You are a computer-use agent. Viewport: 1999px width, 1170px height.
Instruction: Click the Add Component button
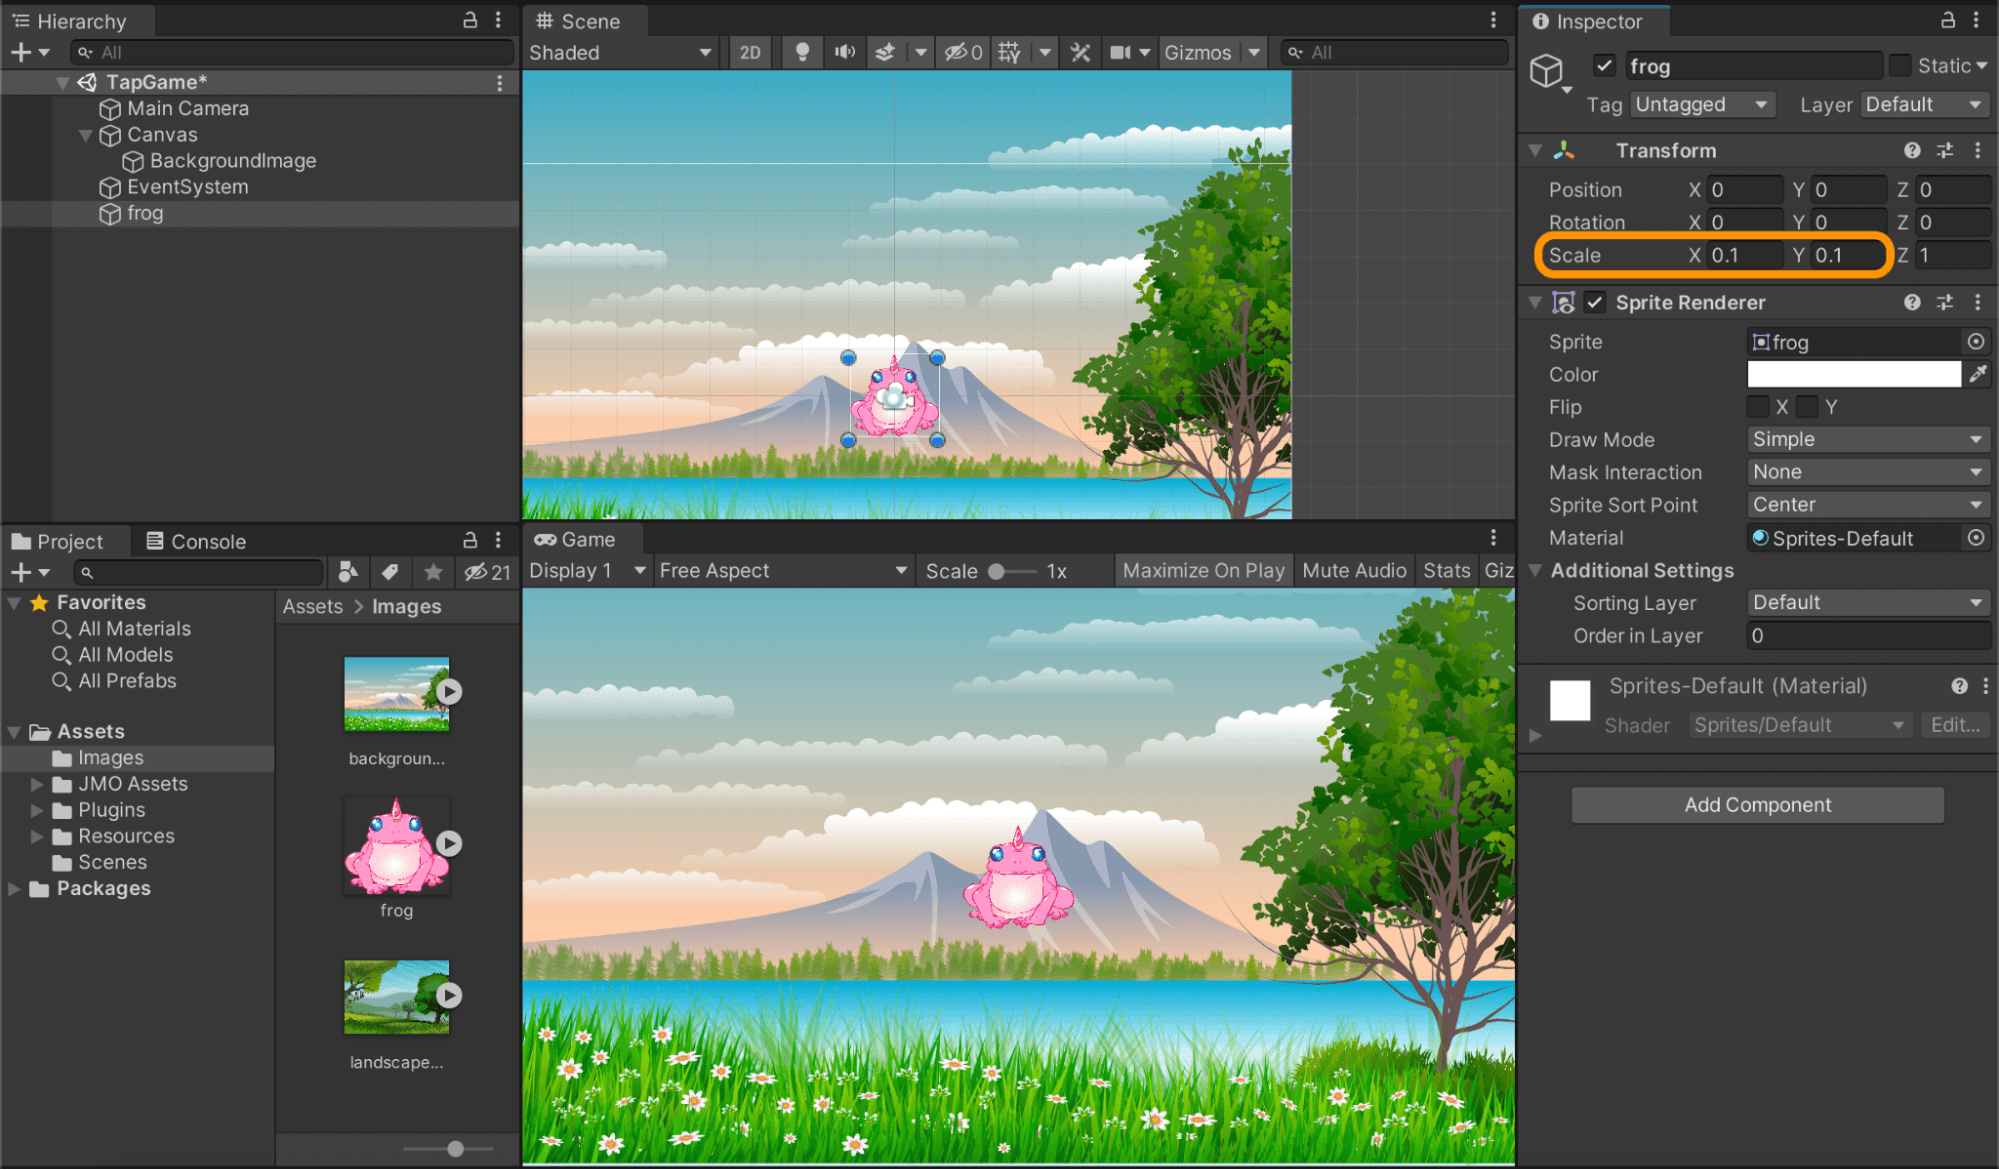pyautogui.click(x=1756, y=804)
